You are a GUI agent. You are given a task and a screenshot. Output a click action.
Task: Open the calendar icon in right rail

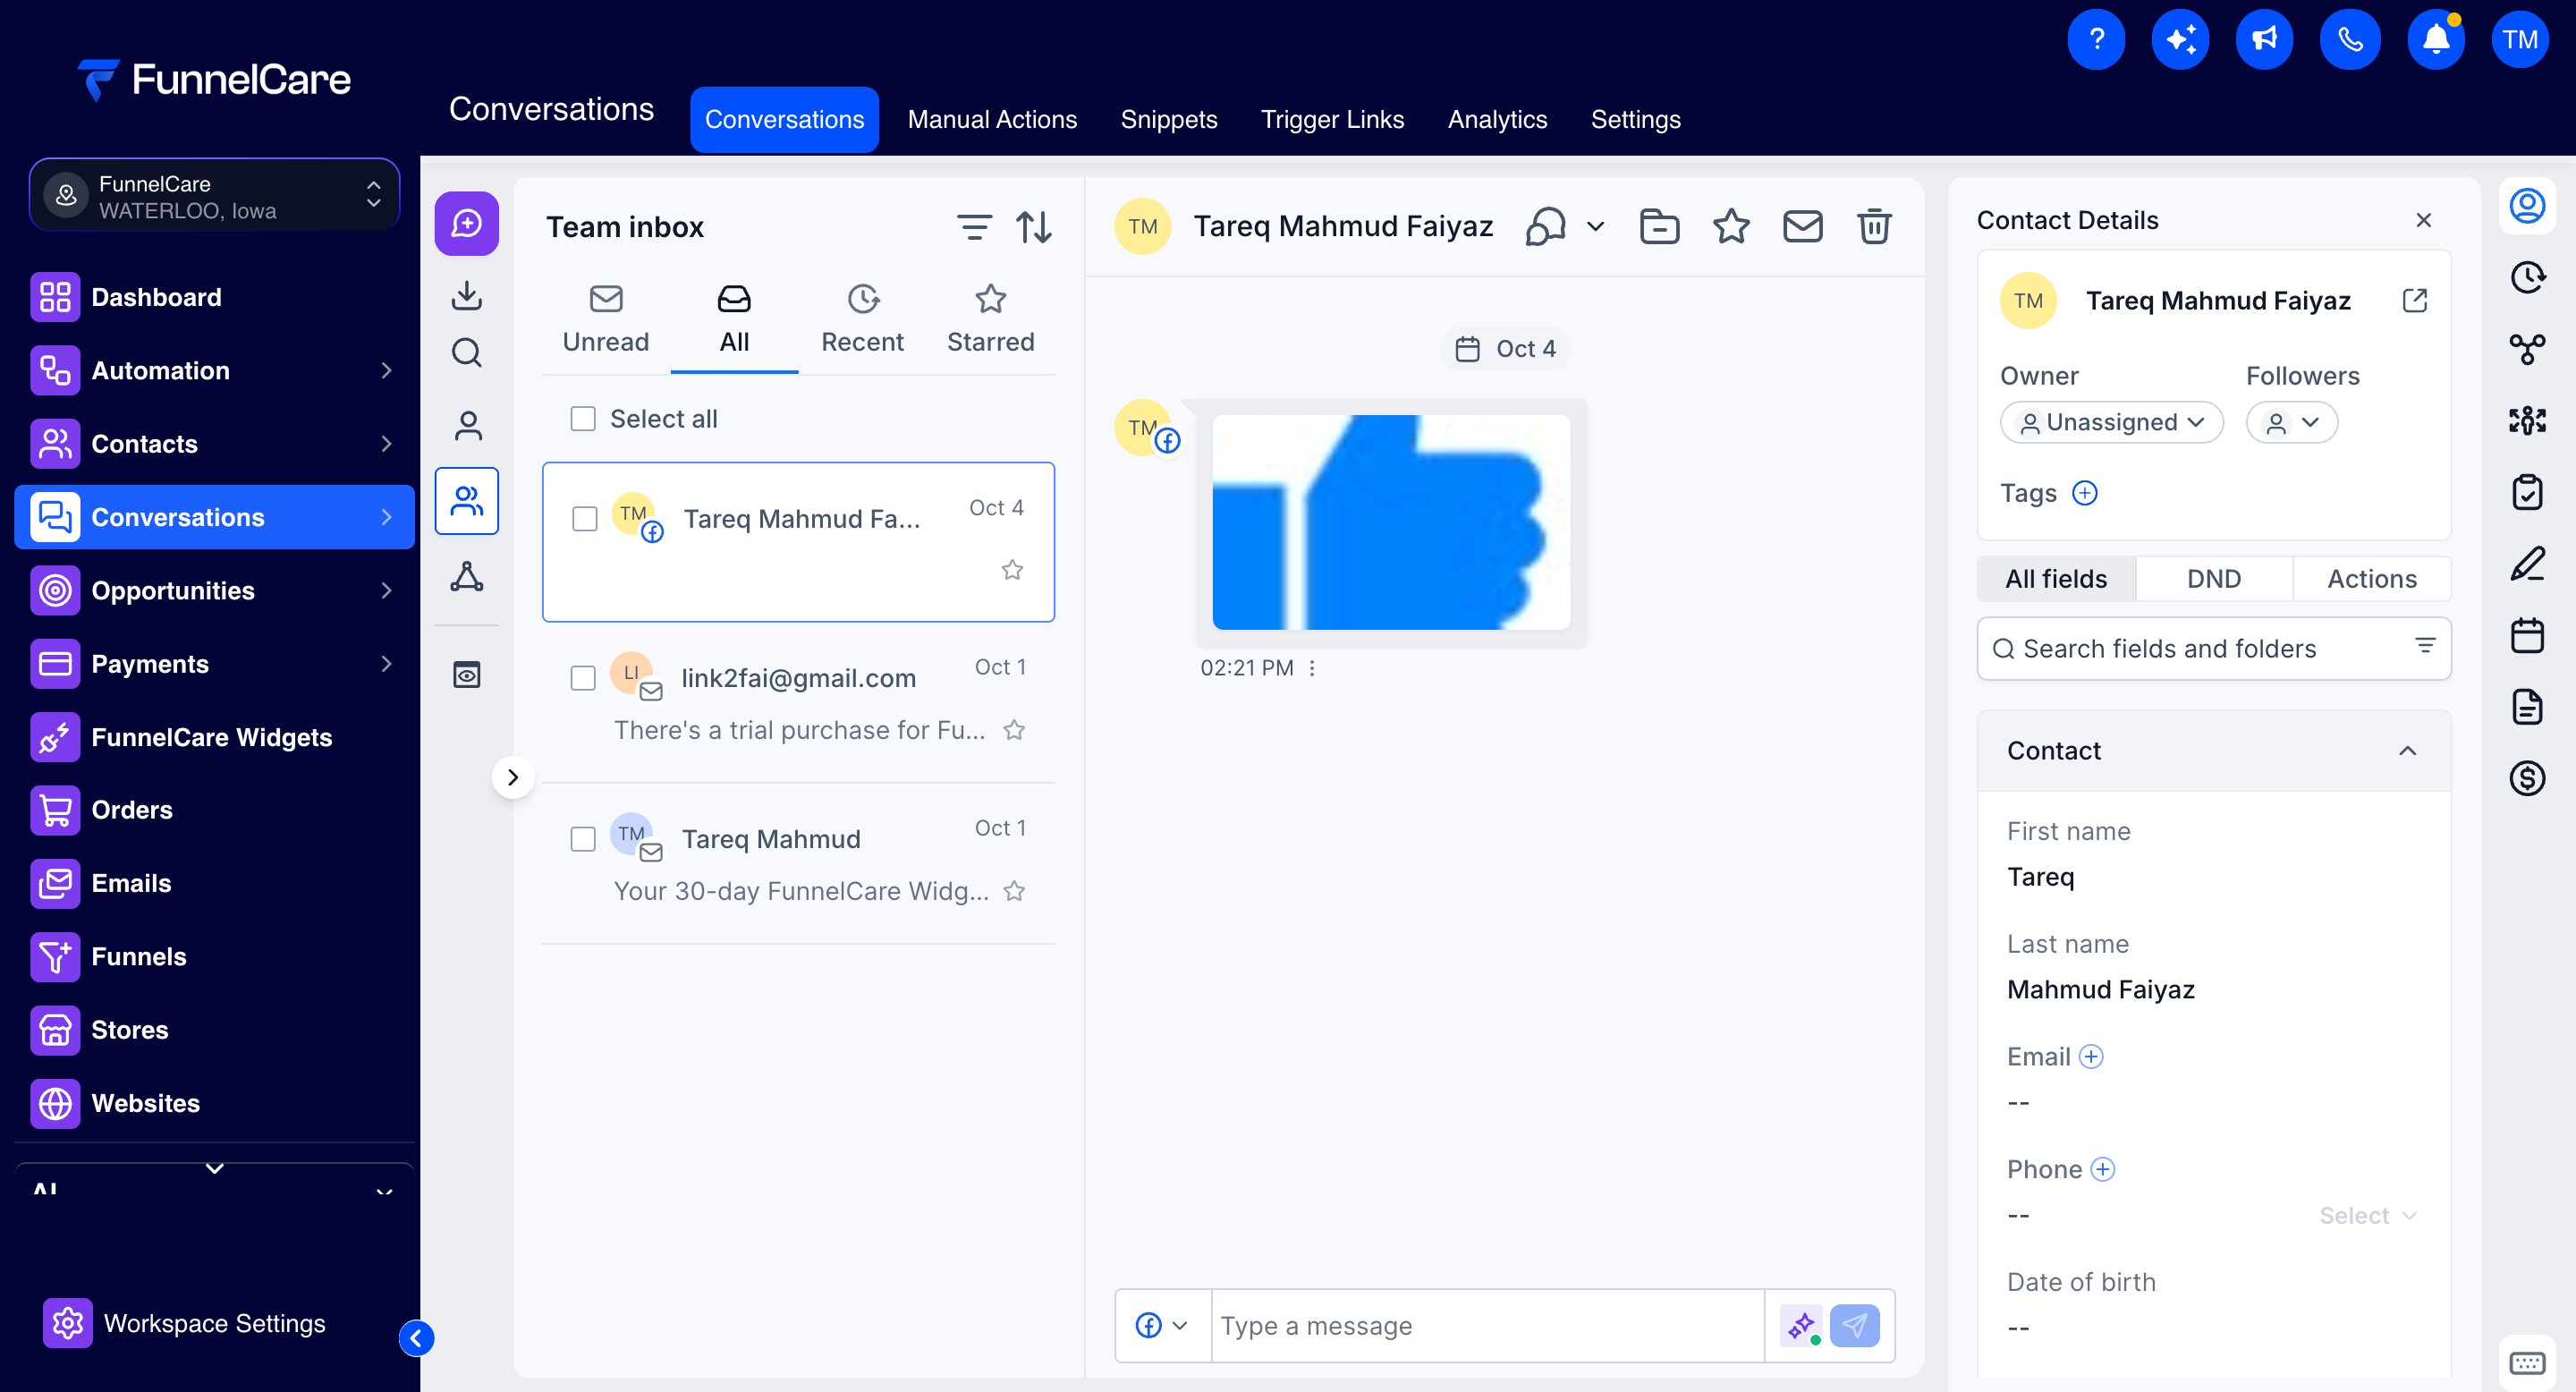pyautogui.click(x=2527, y=636)
